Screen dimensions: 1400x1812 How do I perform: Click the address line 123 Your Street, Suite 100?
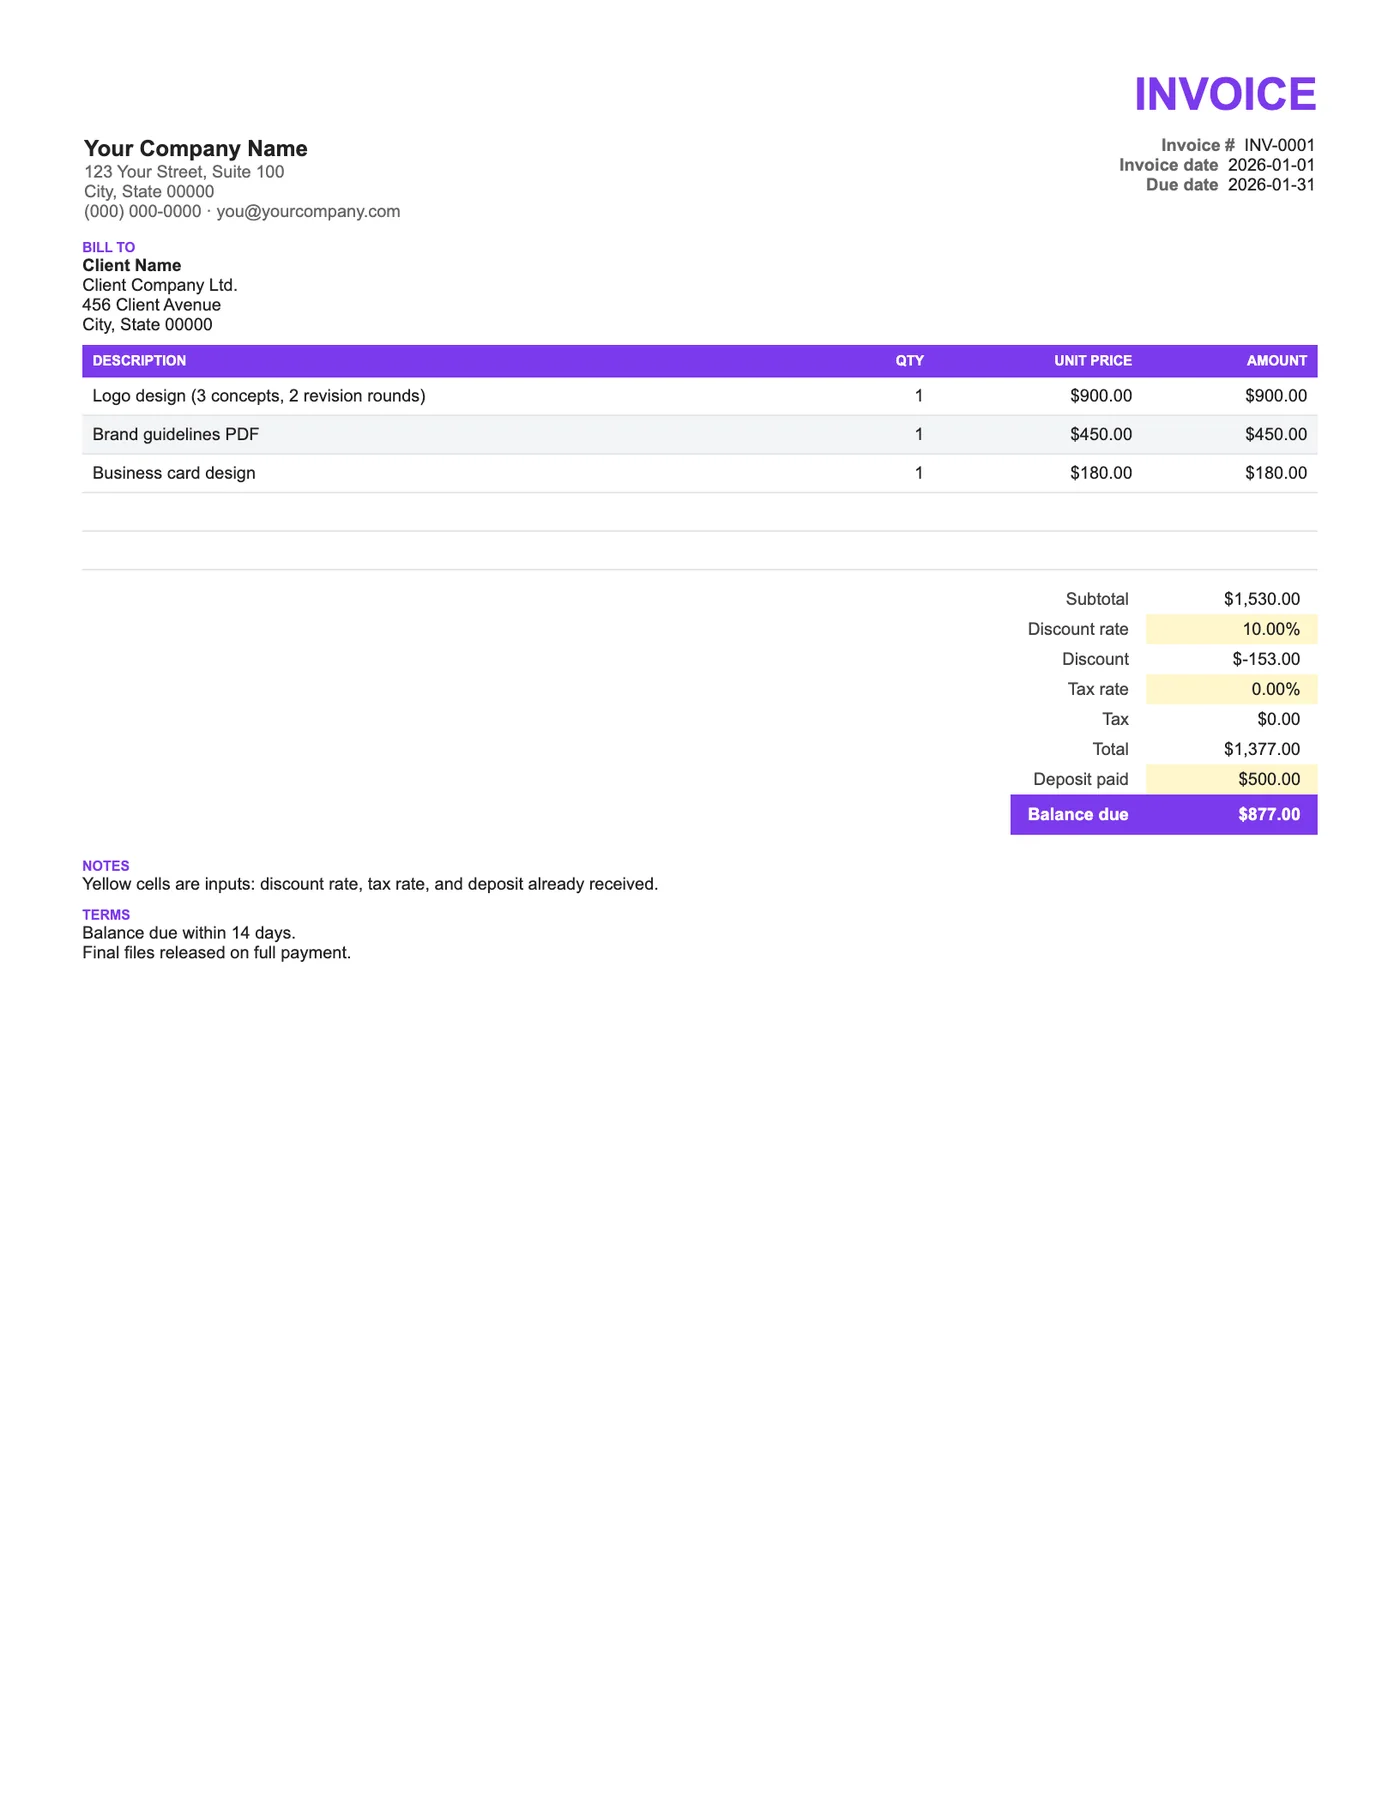tap(184, 172)
